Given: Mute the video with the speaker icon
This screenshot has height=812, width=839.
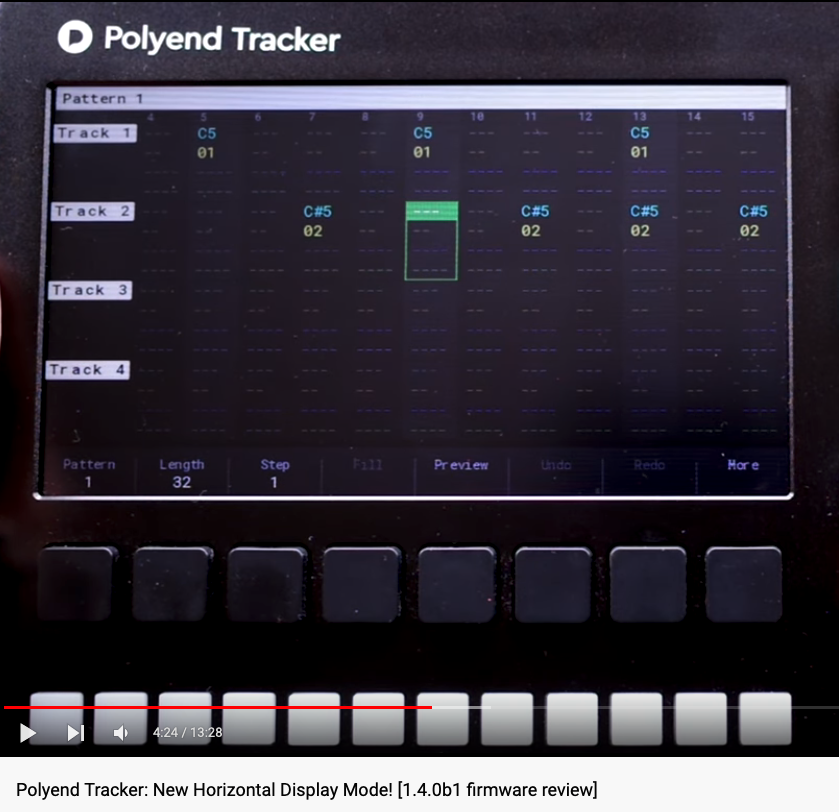Looking at the screenshot, I should (121, 732).
